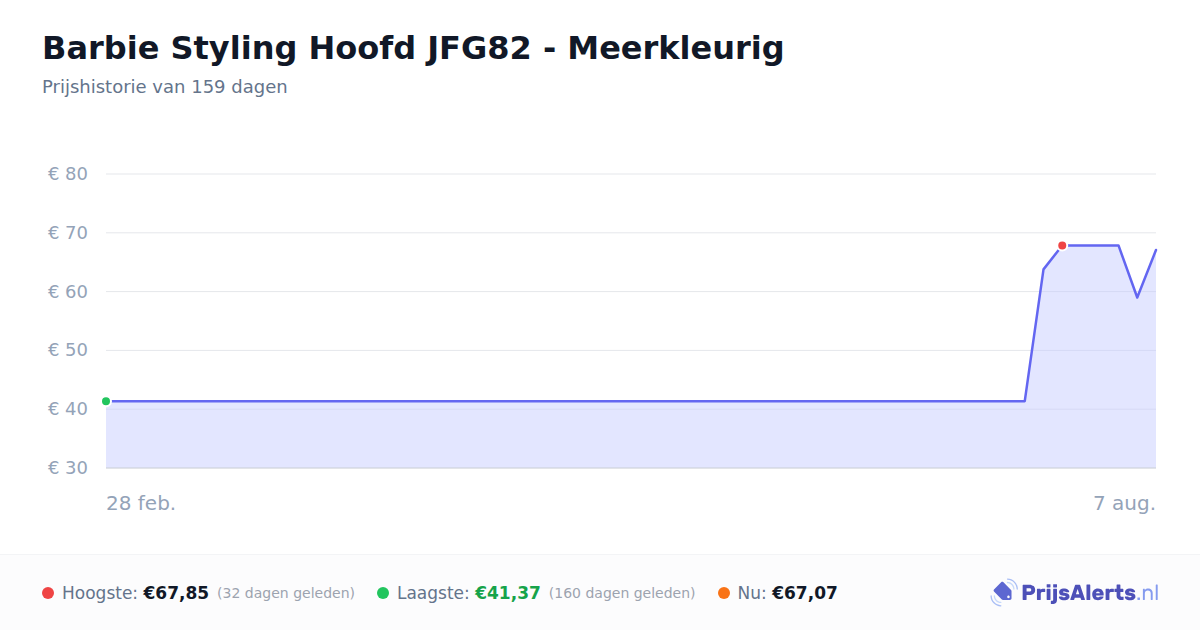Click the € 70 axis label
The width and height of the screenshot is (1200, 630).
point(68,233)
